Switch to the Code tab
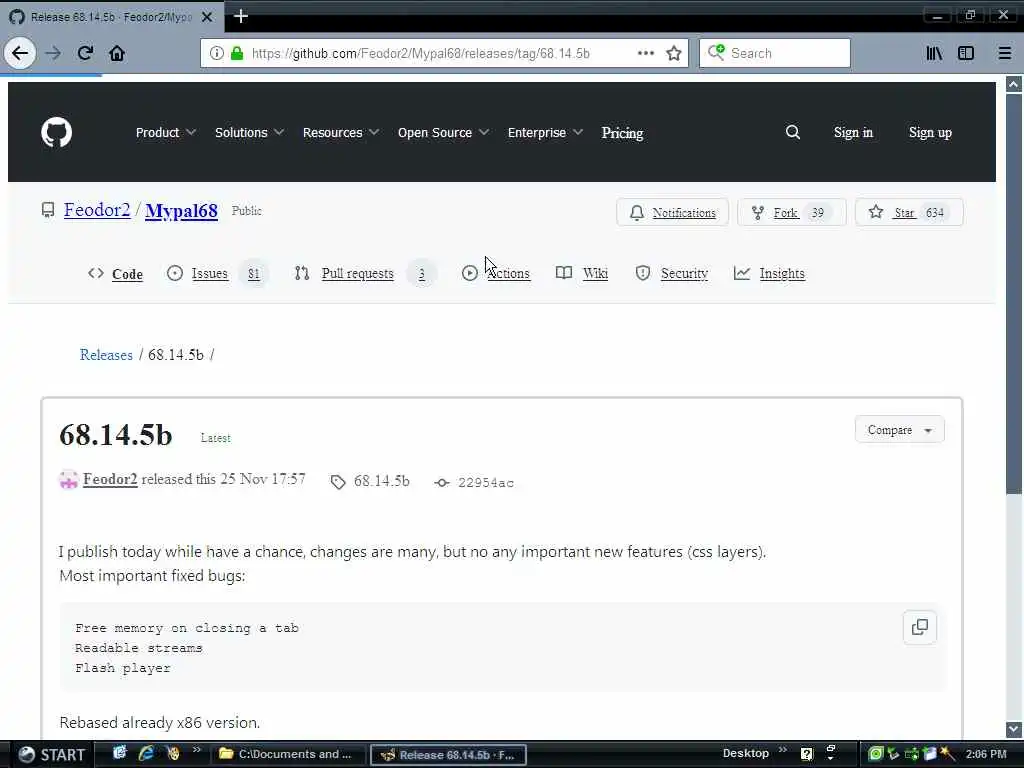The width and height of the screenshot is (1024, 768). coord(116,274)
